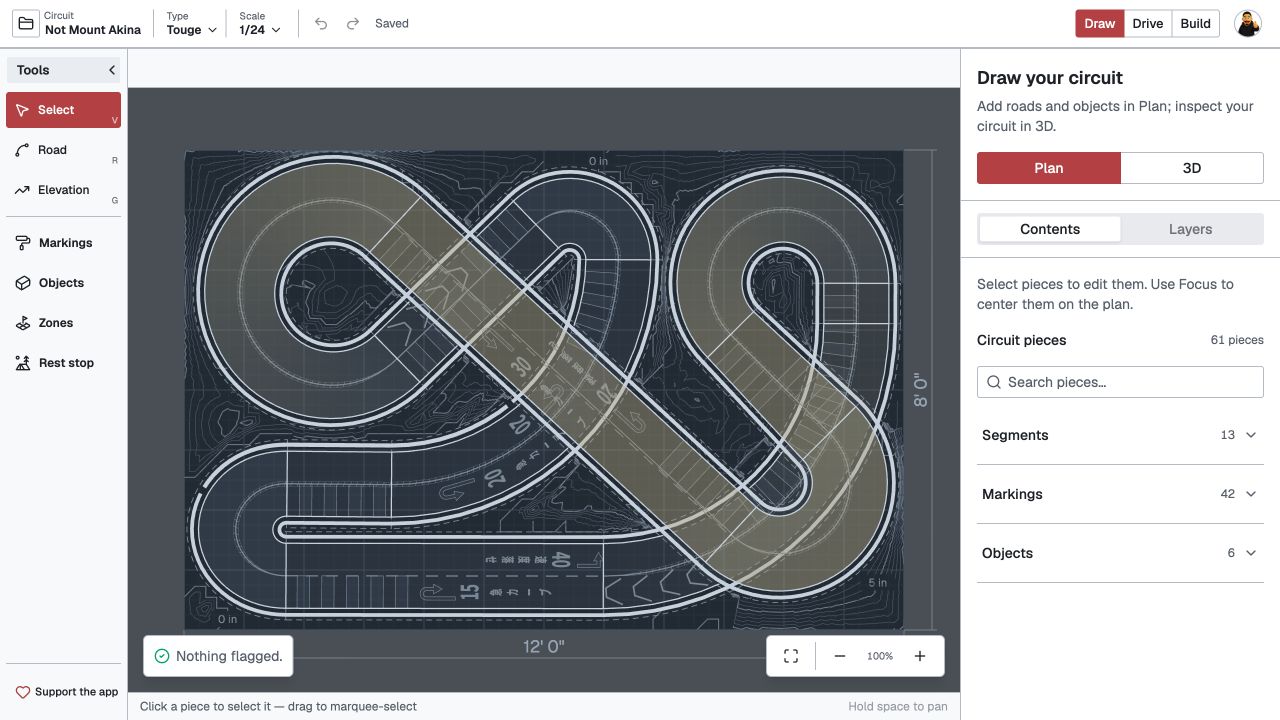Screen dimensions: 1280x720
Task: Undo the last action
Action: [321, 24]
